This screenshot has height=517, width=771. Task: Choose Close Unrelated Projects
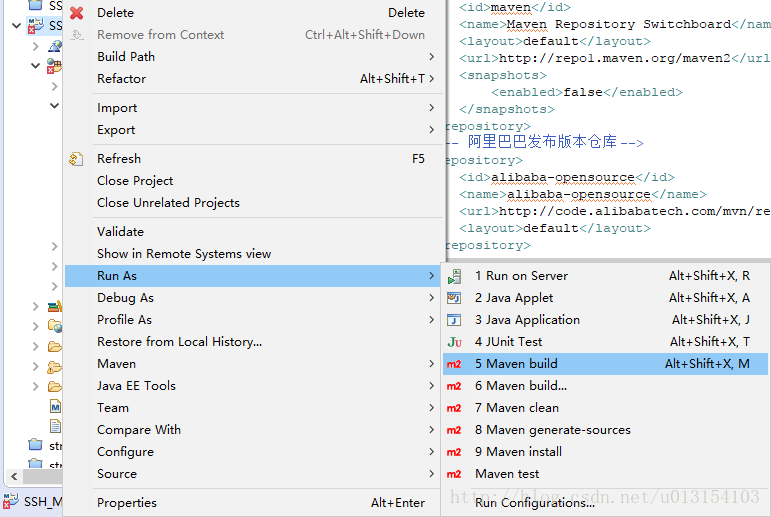[254, 203]
